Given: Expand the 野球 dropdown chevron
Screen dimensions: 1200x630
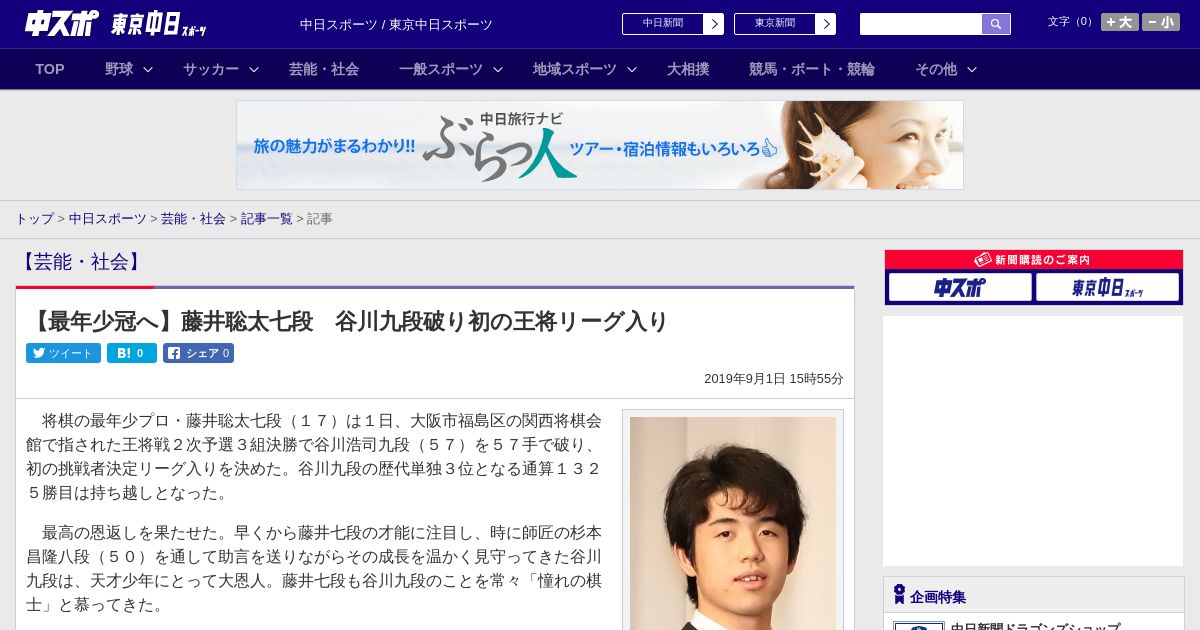Looking at the screenshot, I should [x=148, y=69].
